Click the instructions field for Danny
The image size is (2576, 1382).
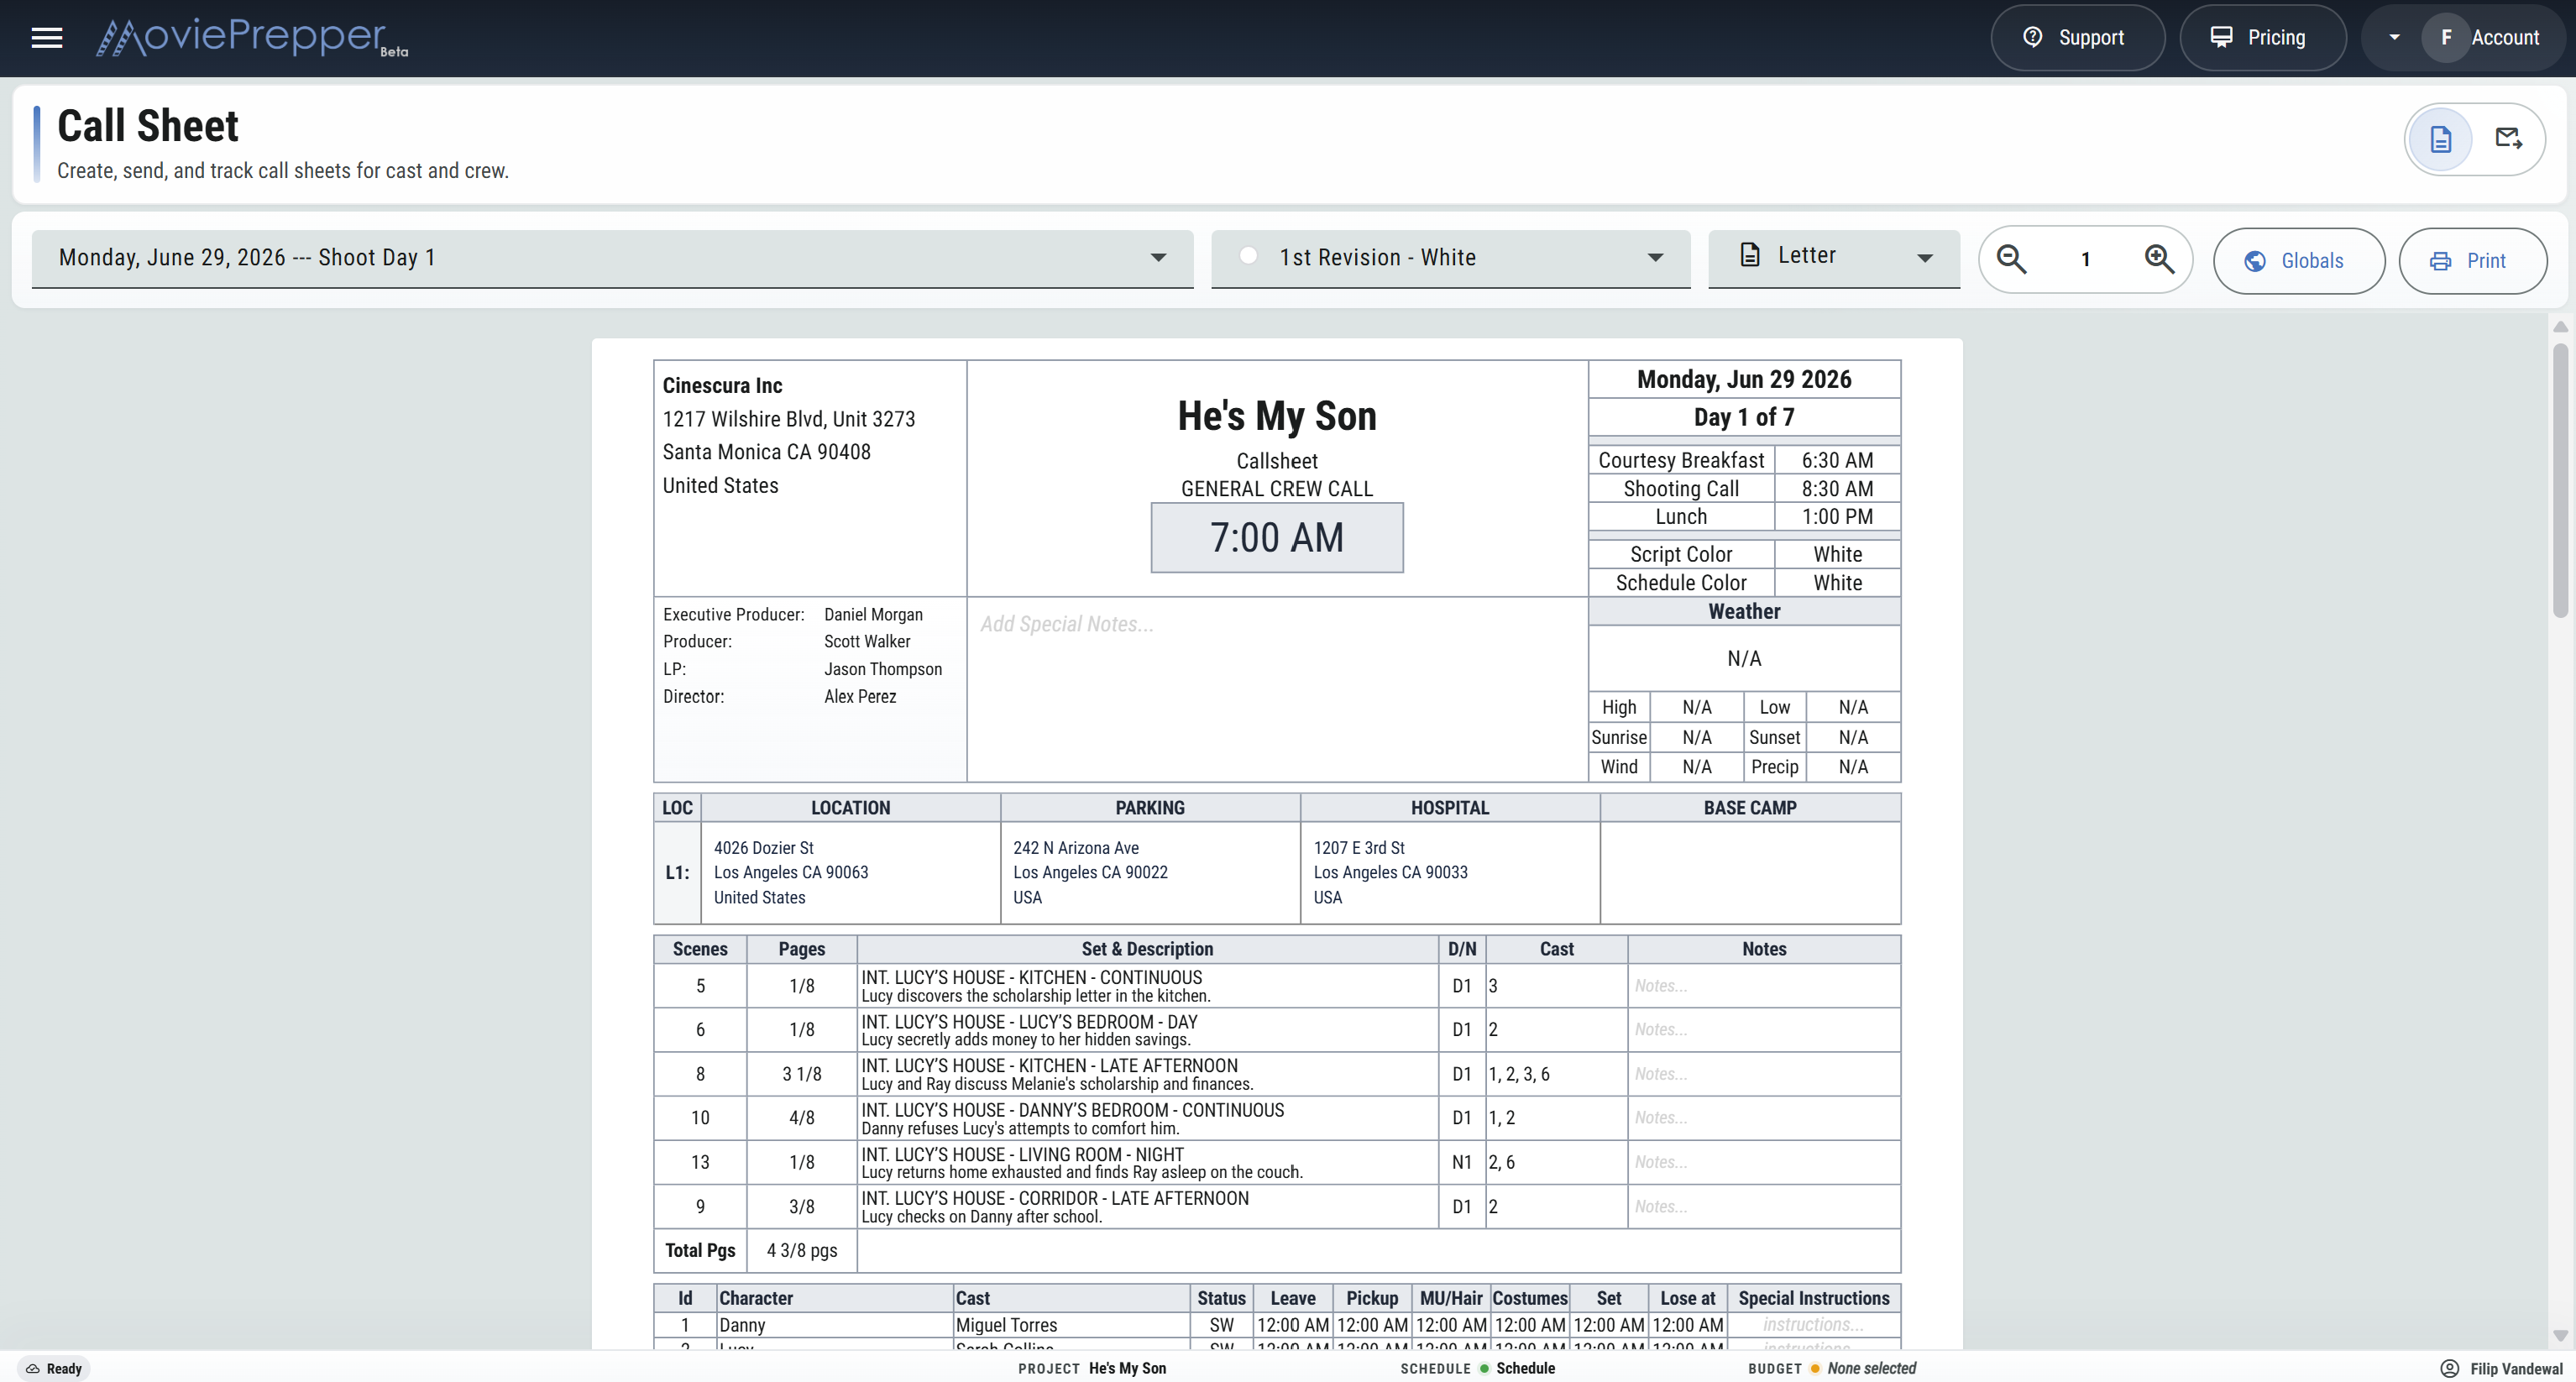pos(1813,1325)
